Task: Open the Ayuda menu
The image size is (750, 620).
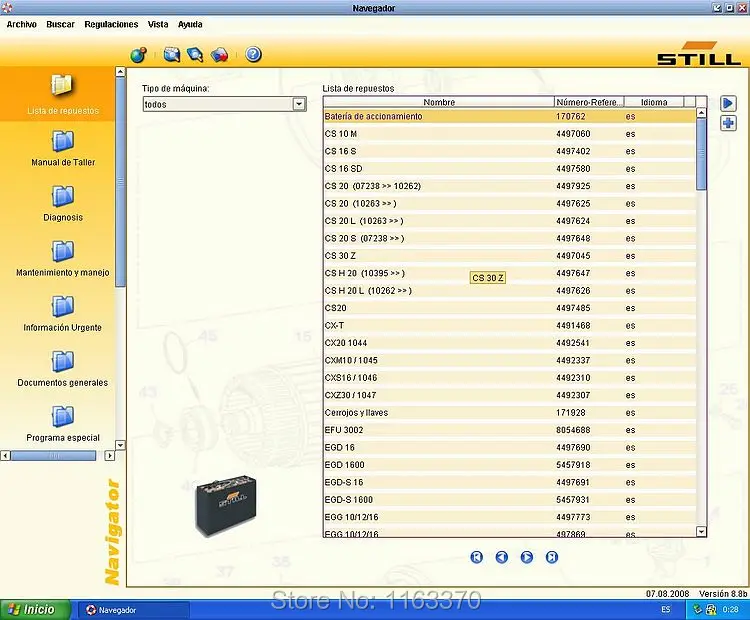Action: click(x=190, y=24)
